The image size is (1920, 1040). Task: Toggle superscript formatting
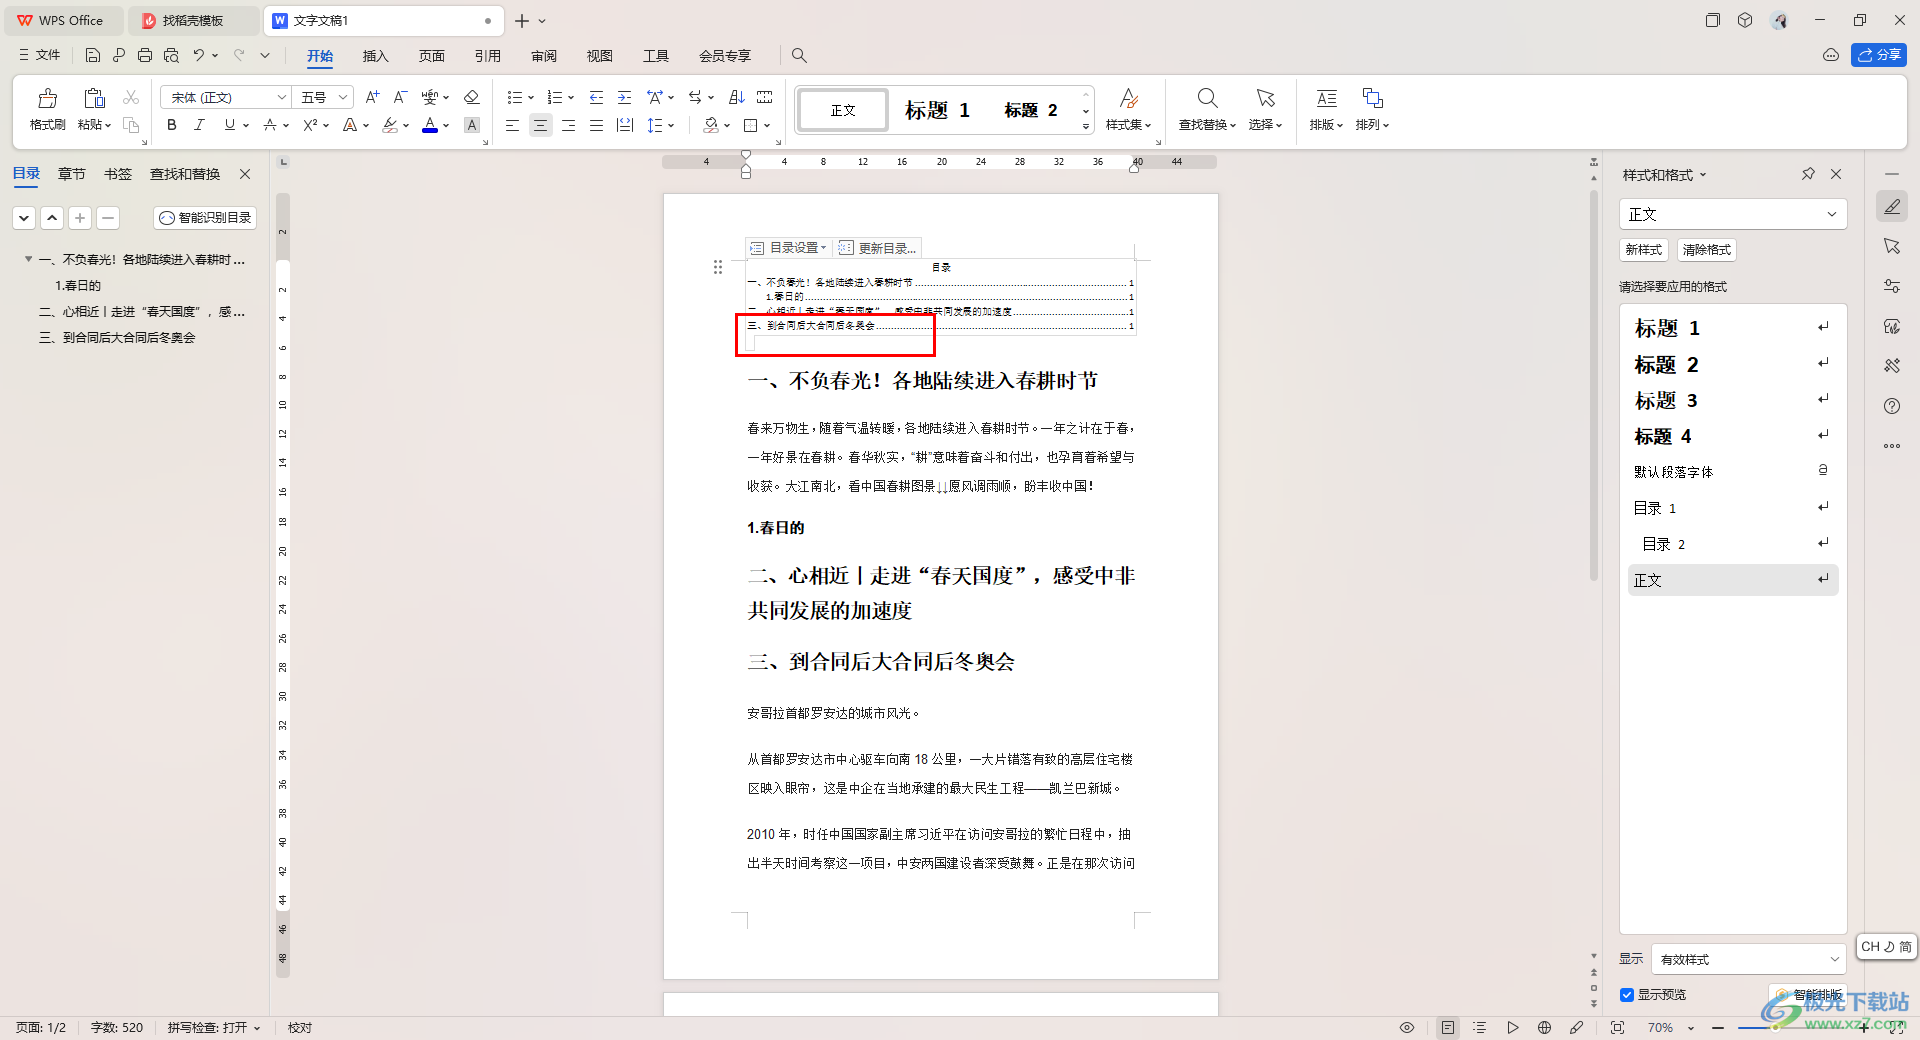click(x=310, y=125)
